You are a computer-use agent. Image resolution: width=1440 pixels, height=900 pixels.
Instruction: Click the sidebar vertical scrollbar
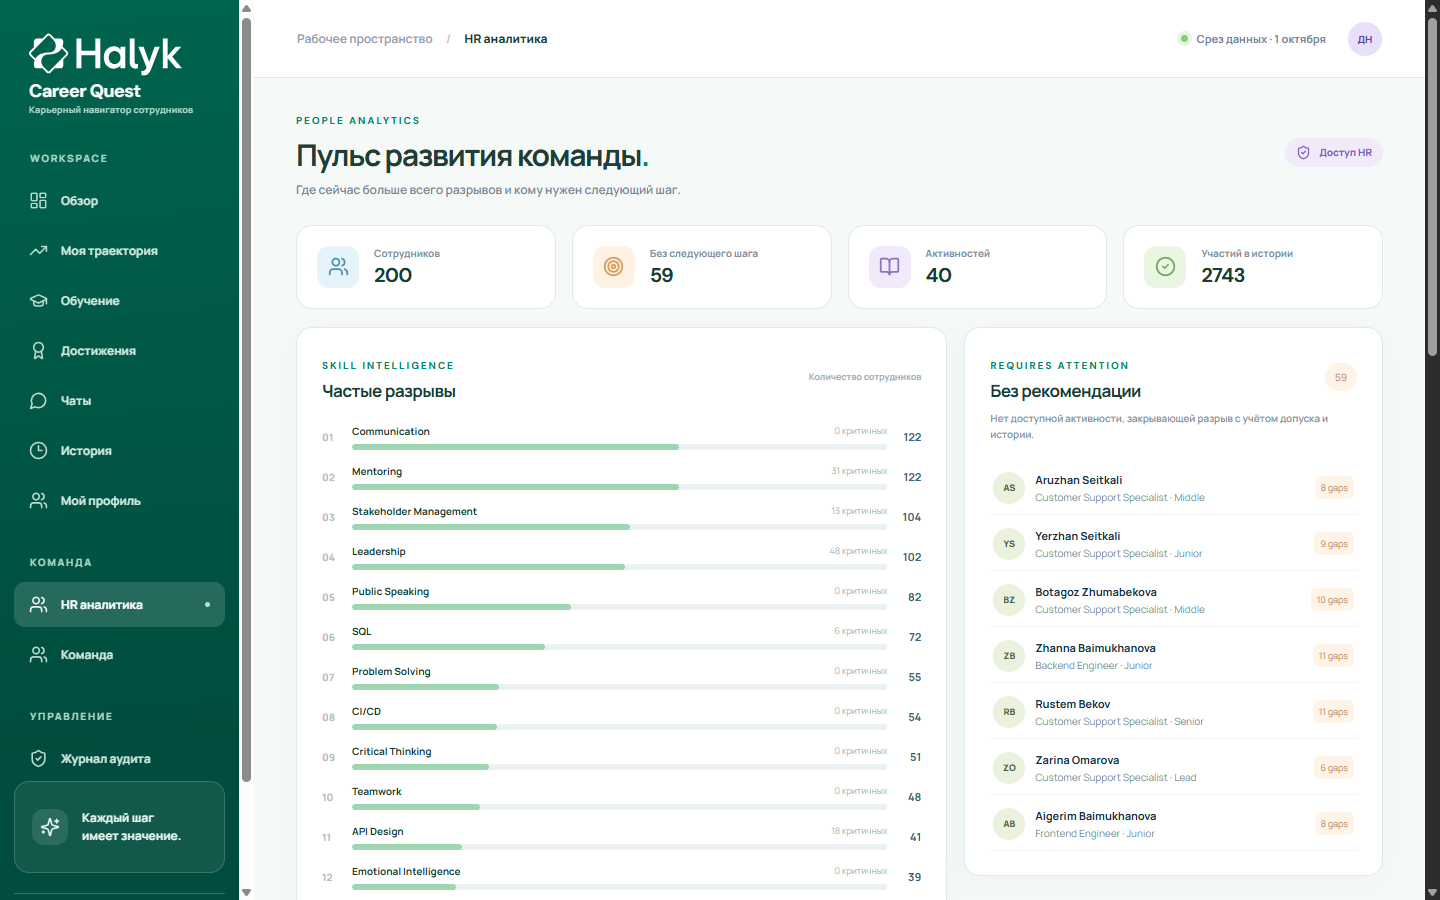click(246, 400)
